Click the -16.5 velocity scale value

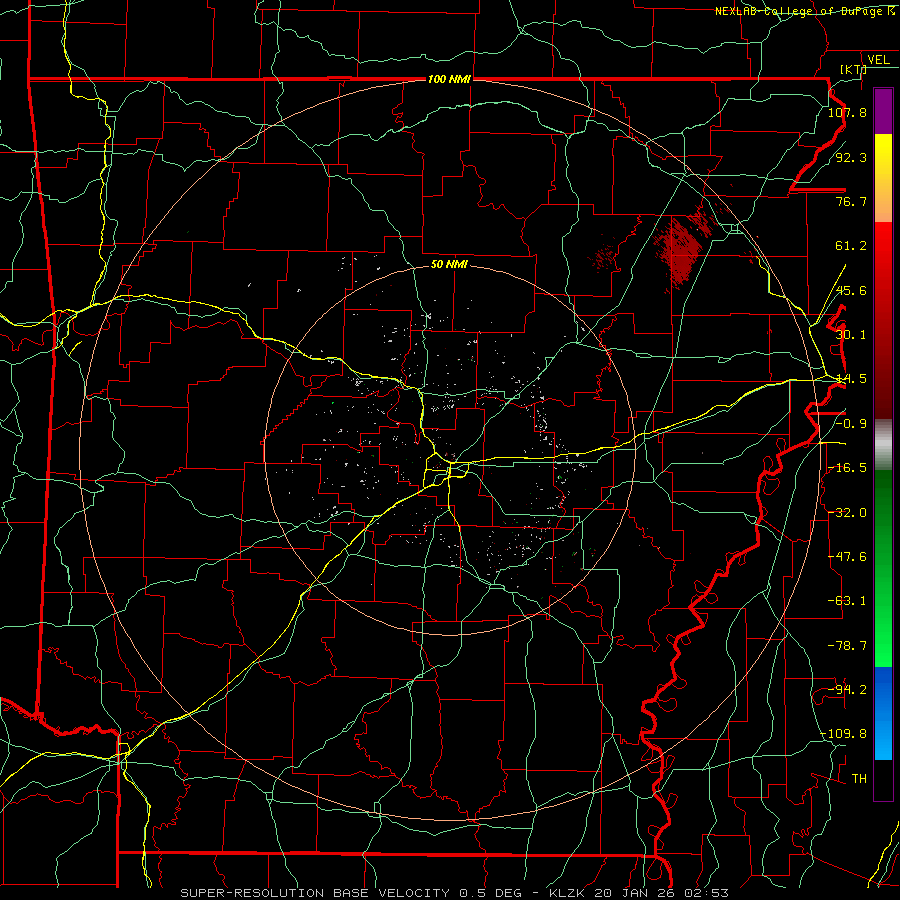847,468
